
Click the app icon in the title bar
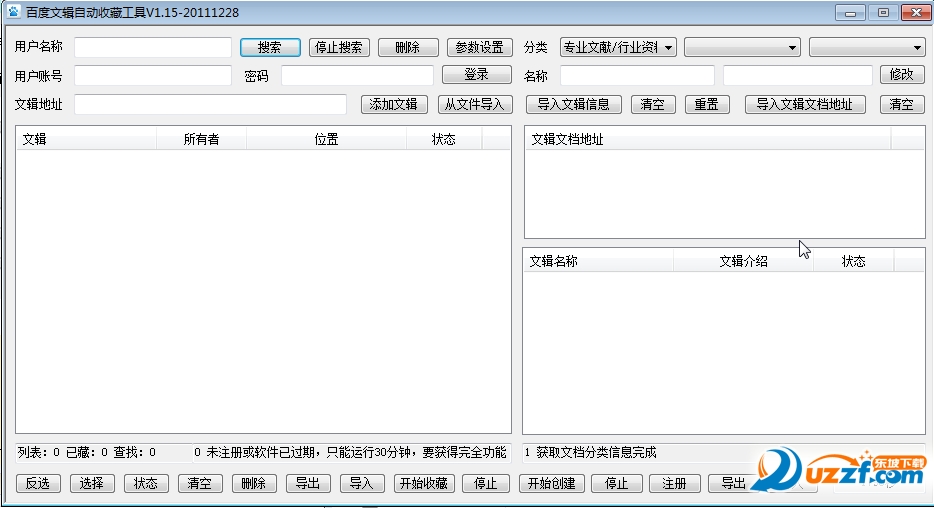pos(14,12)
